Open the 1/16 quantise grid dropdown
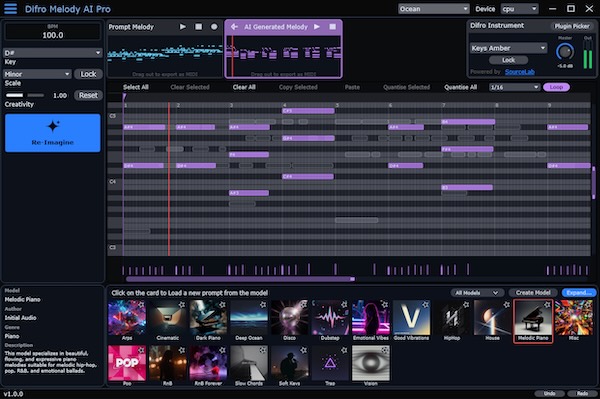The width and height of the screenshot is (600, 399). [x=514, y=87]
